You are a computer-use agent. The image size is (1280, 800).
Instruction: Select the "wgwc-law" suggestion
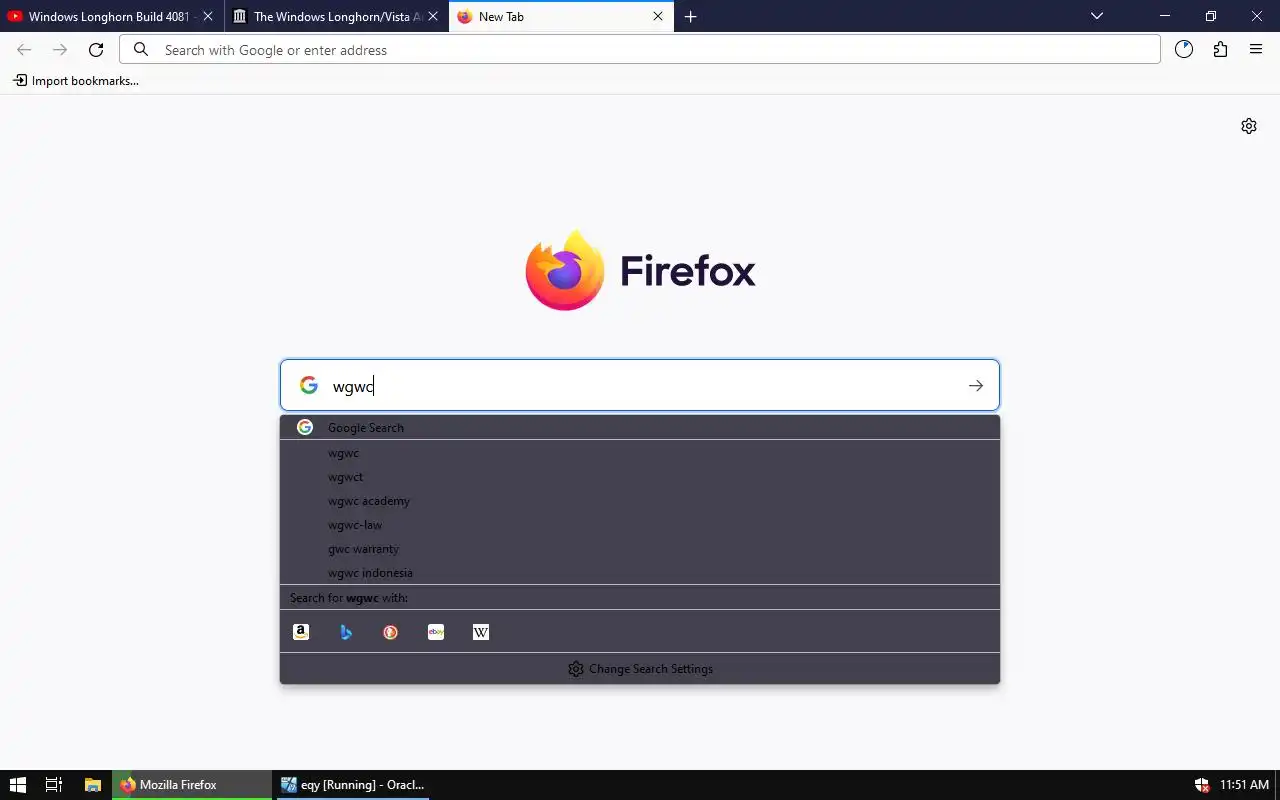[640, 525]
